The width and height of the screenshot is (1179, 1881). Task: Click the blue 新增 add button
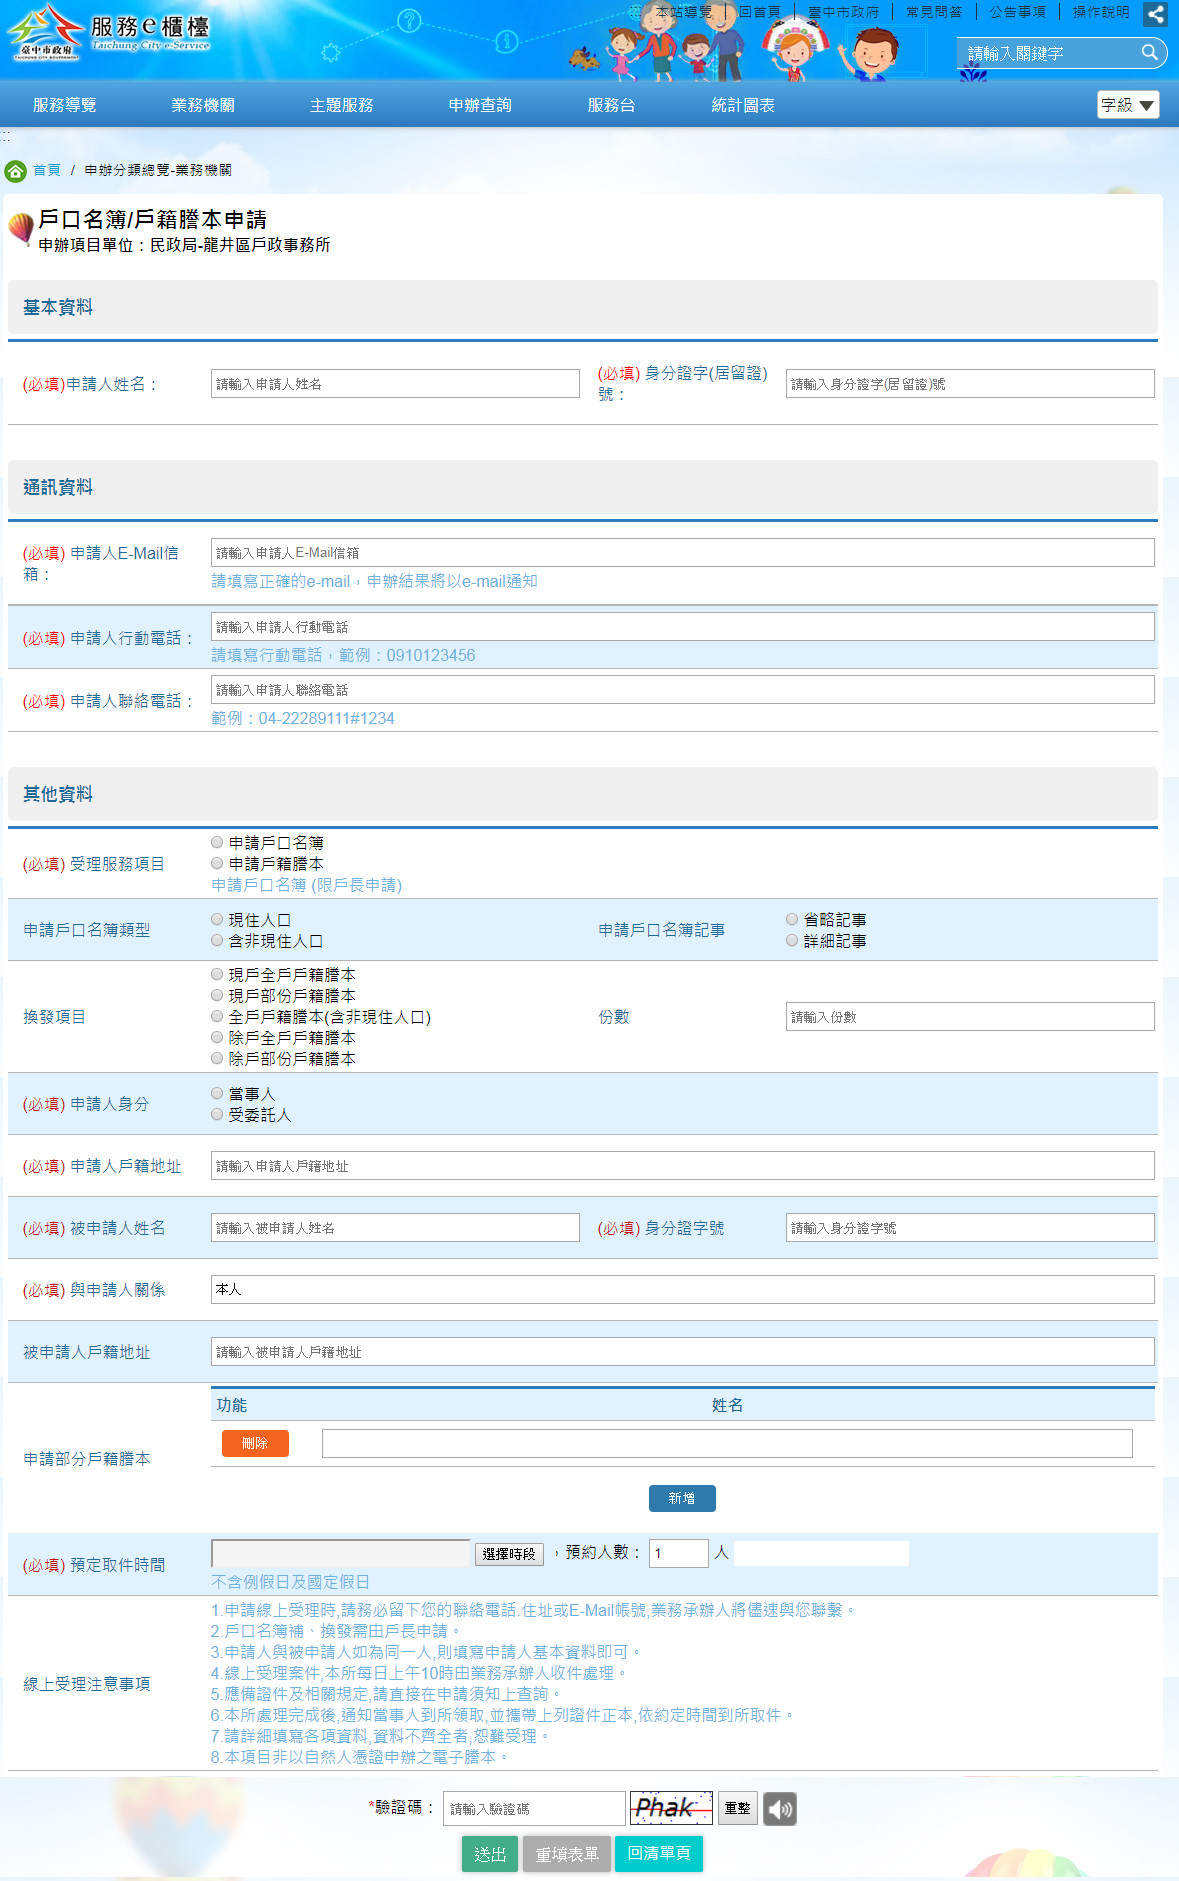[x=682, y=1498]
